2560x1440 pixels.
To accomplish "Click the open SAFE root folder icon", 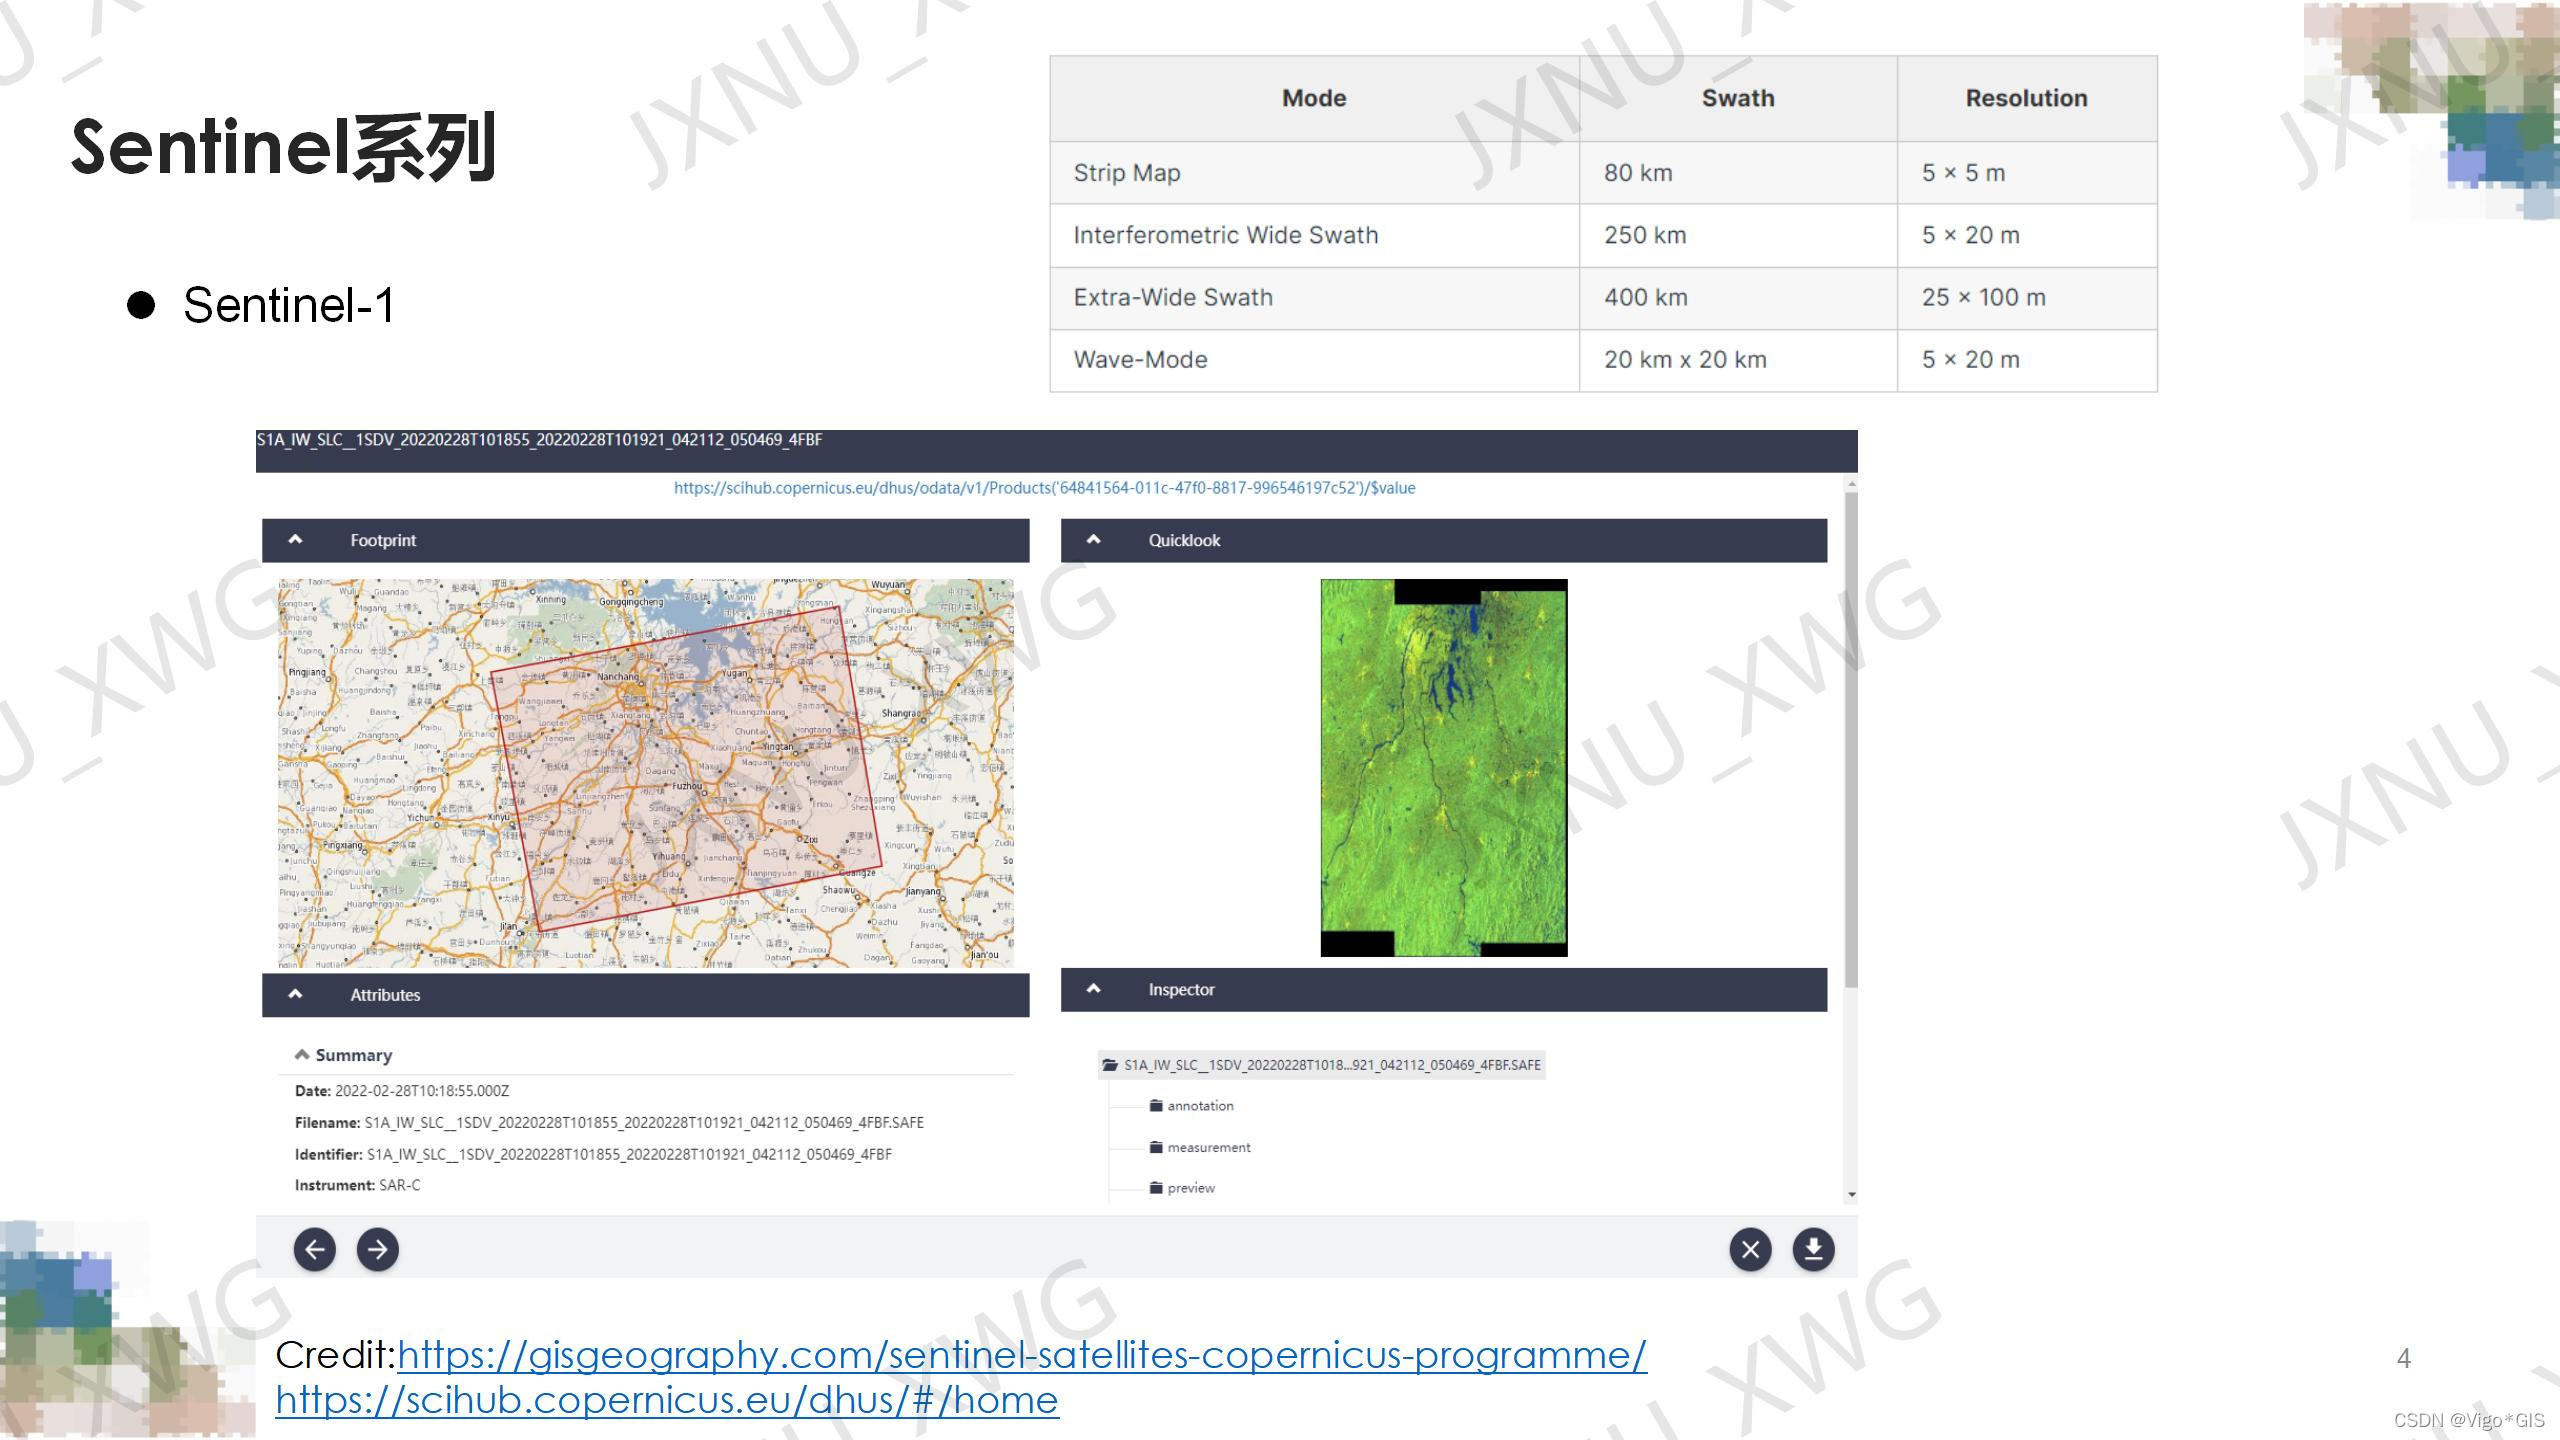I will click(x=1109, y=1065).
